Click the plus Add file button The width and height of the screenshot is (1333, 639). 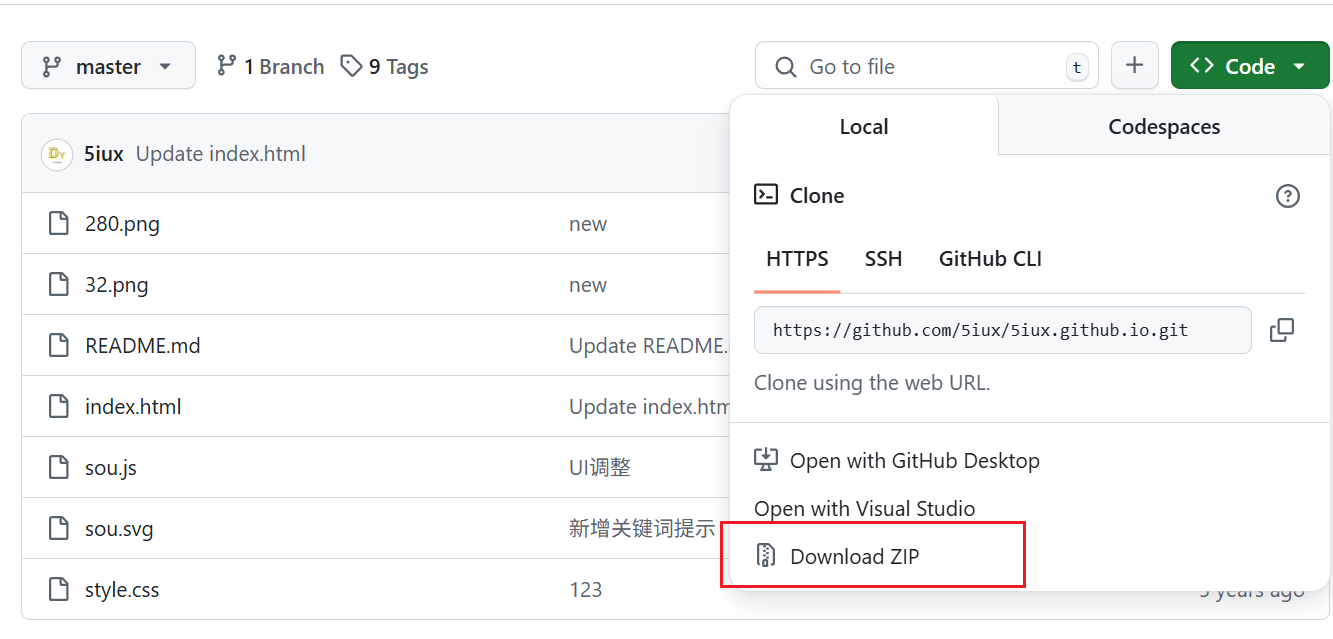tap(1134, 66)
